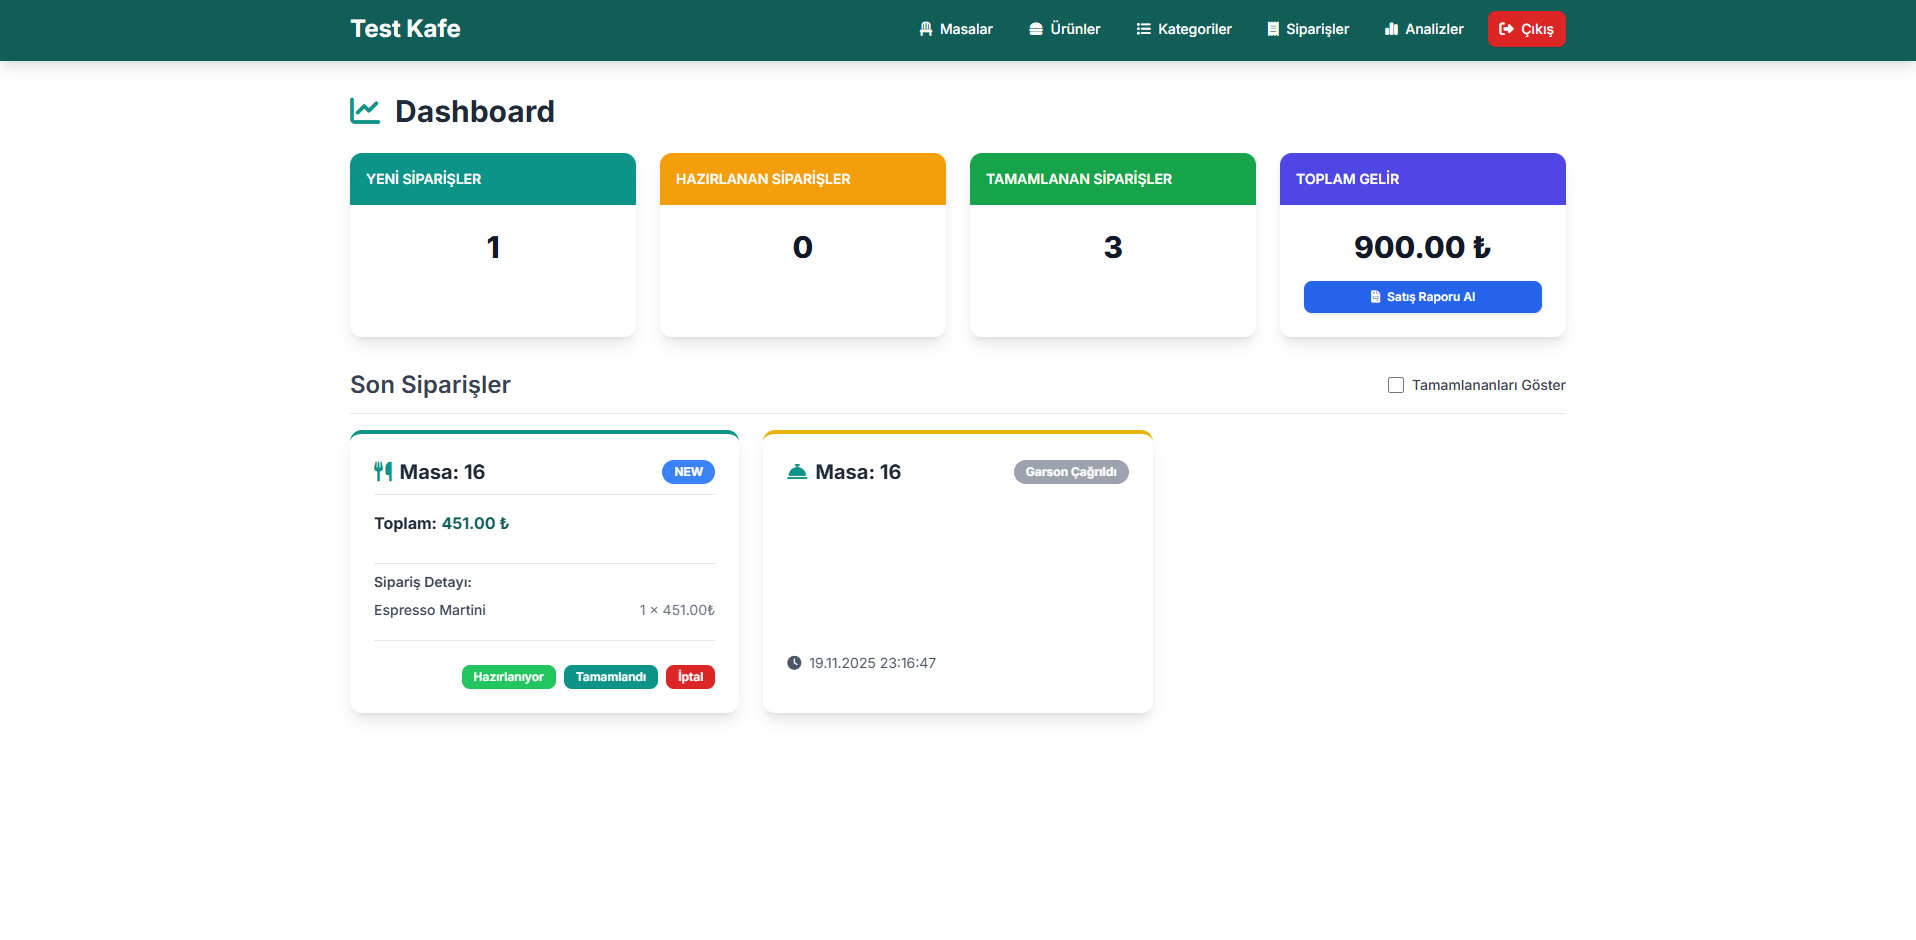1916x940 pixels.
Task: Click the fork and knife icon on Masa 16
Action: [383, 472]
